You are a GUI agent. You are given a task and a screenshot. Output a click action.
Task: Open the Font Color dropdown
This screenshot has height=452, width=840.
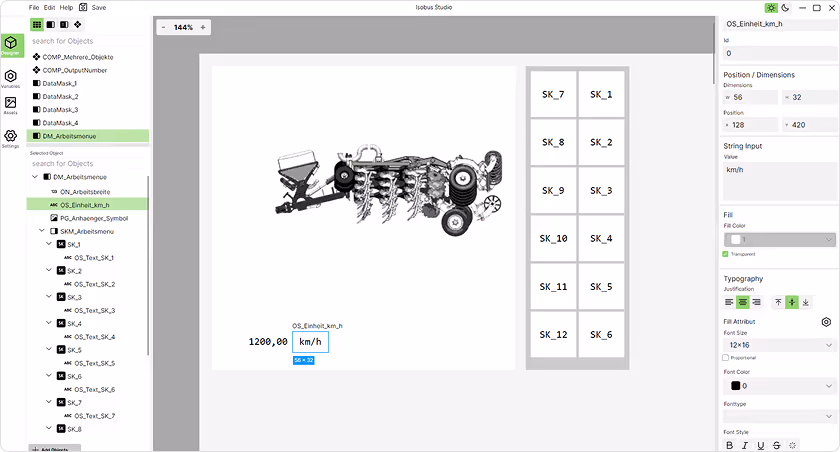(x=779, y=386)
